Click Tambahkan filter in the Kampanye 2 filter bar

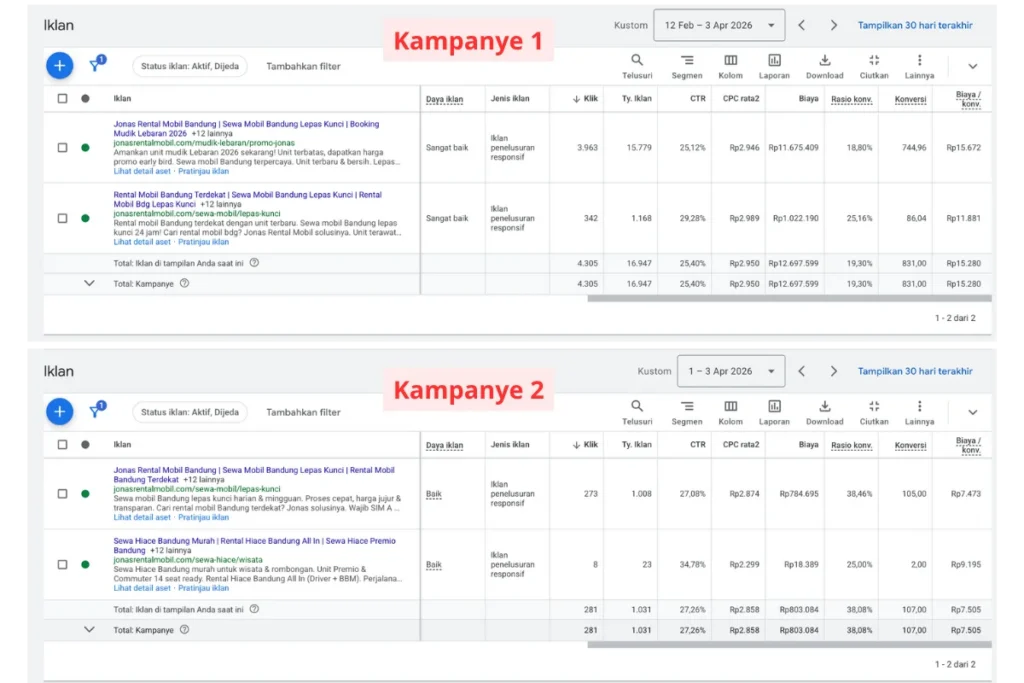point(303,412)
